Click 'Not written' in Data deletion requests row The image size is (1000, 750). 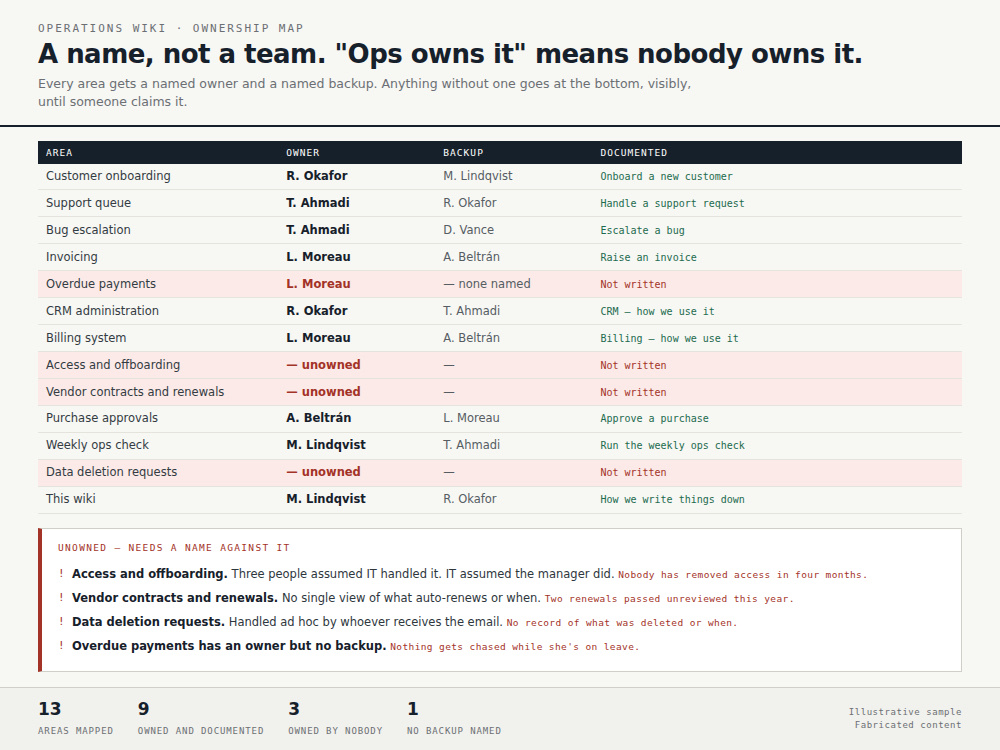(x=633, y=473)
